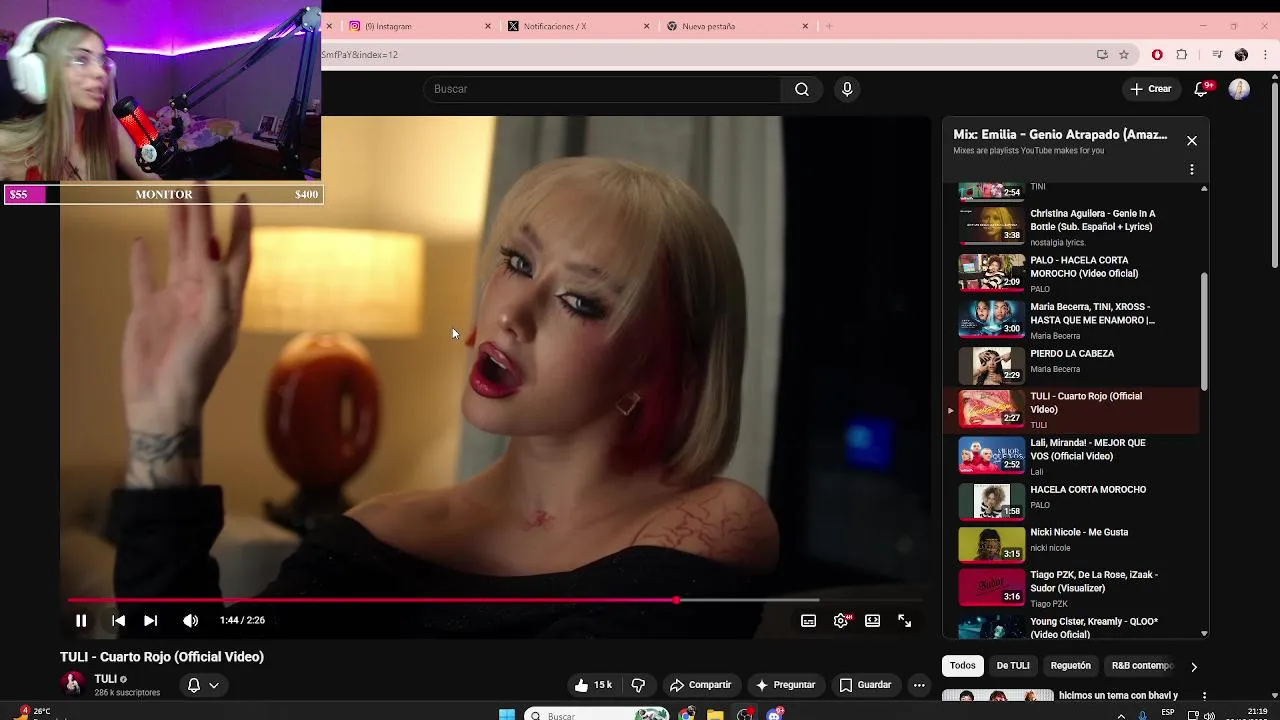Select the Reguetón filter chip
This screenshot has width=1280, height=720.
click(x=1070, y=665)
